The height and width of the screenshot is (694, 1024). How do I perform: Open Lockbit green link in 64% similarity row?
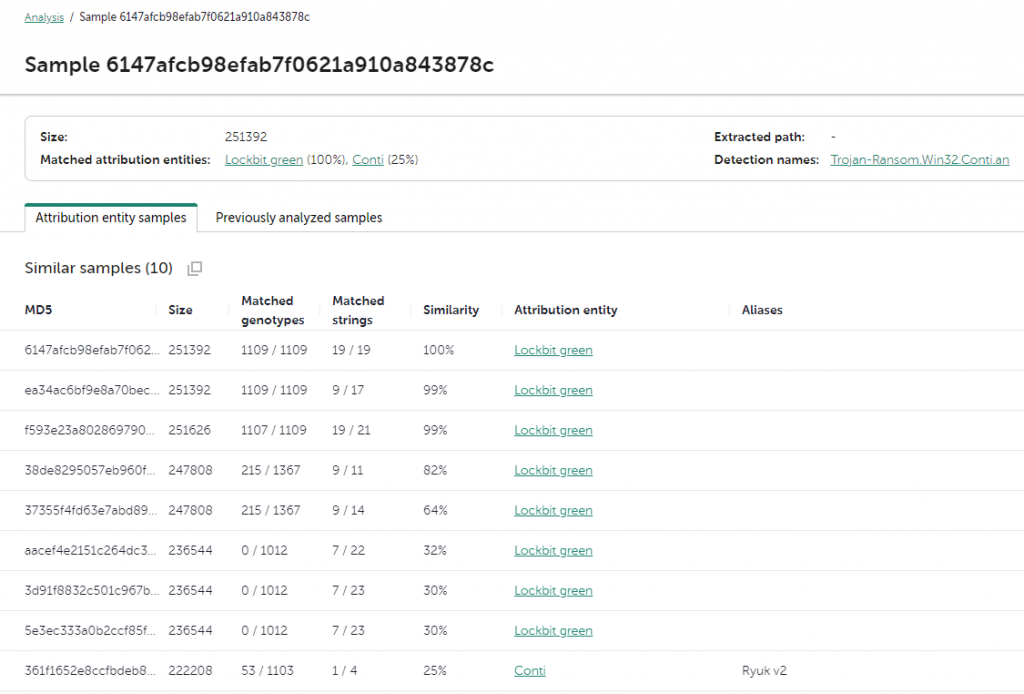click(x=553, y=511)
